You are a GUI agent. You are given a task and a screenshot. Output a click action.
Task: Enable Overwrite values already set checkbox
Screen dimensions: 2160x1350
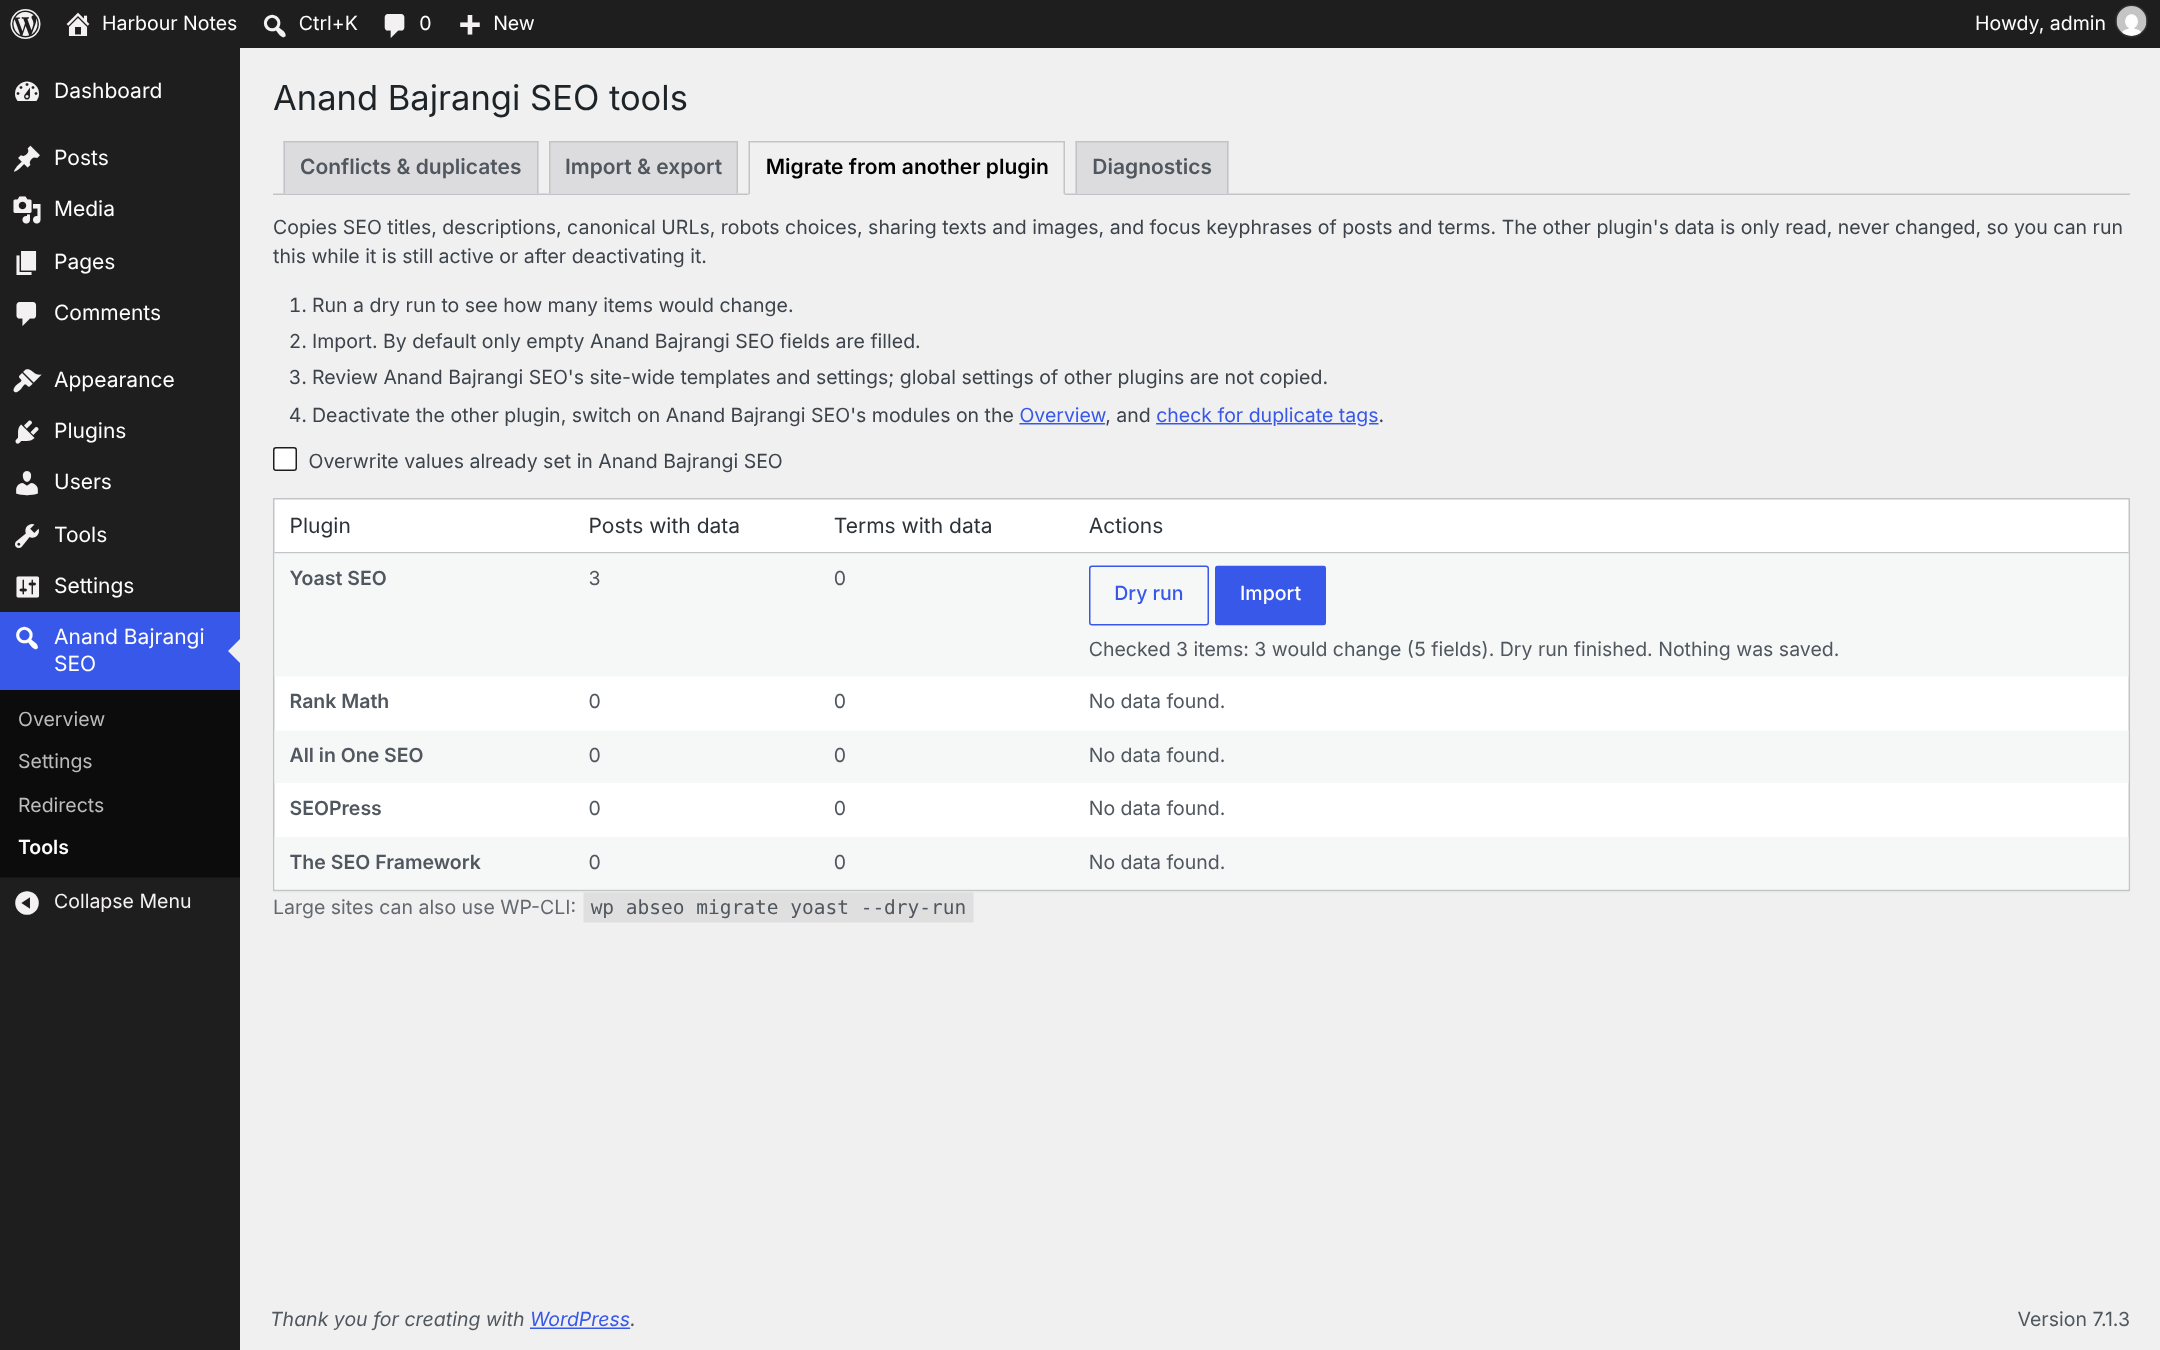point(285,459)
